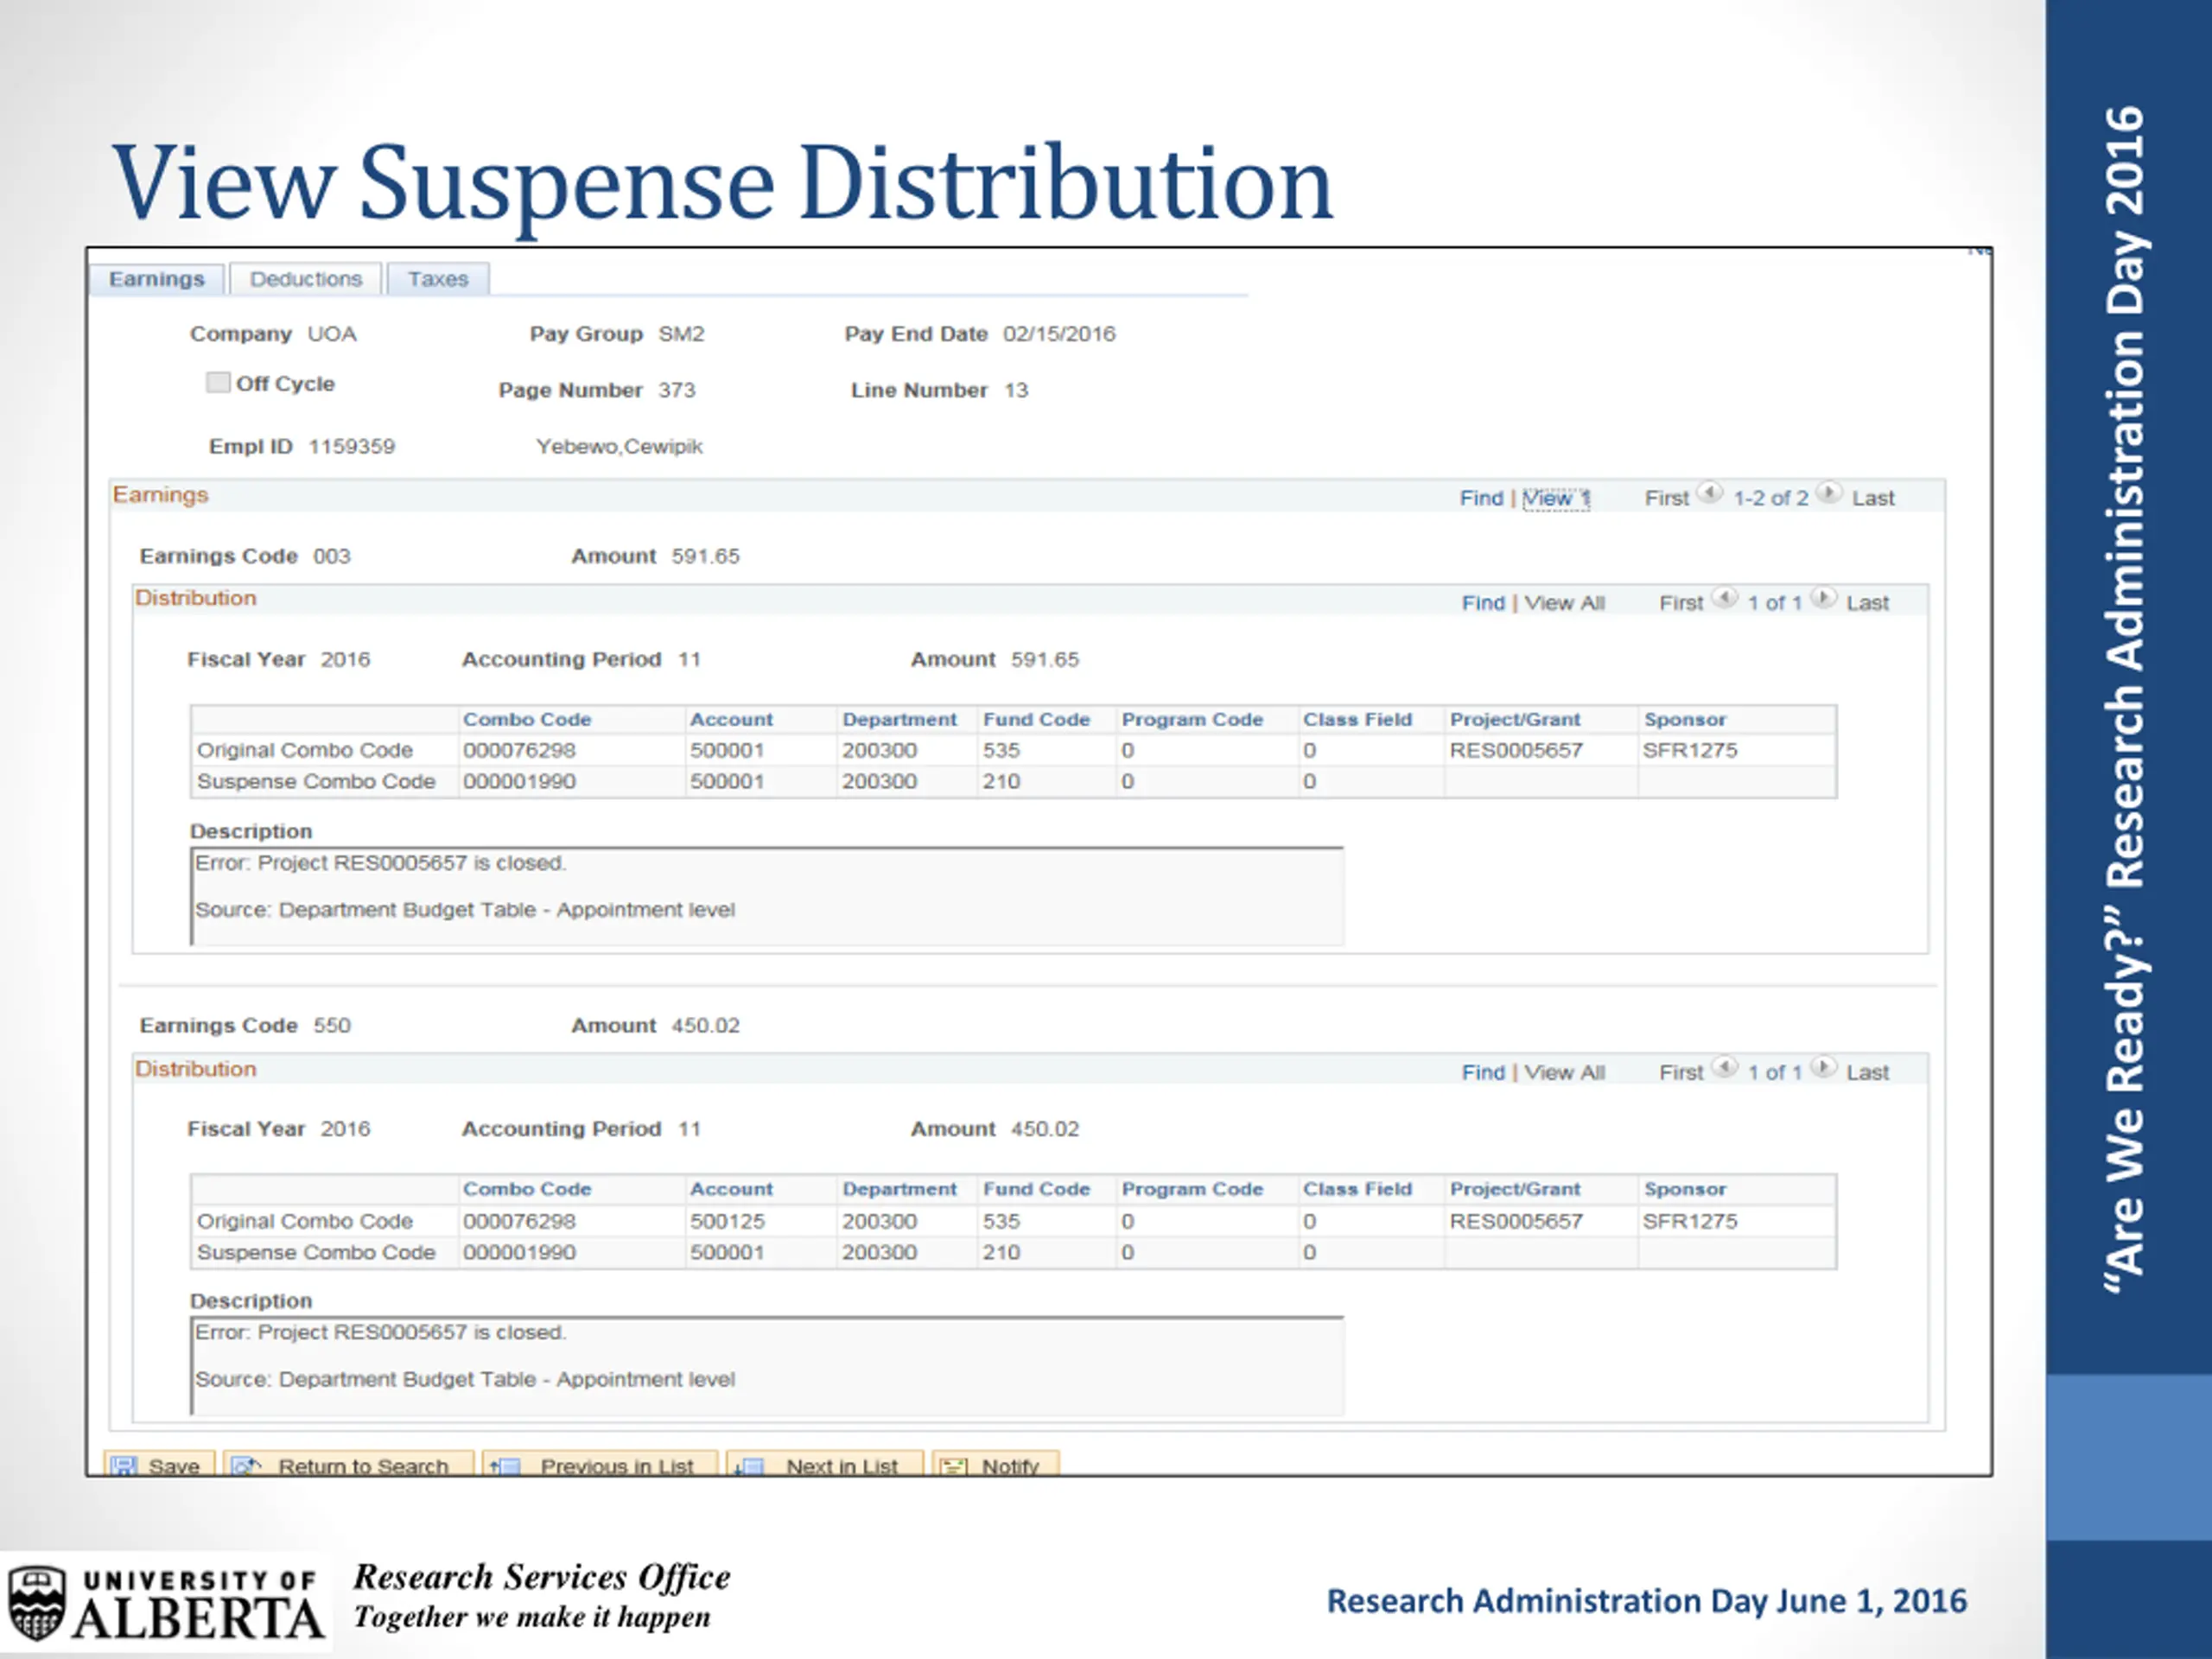Click Last link in Earnings header

1872,498
